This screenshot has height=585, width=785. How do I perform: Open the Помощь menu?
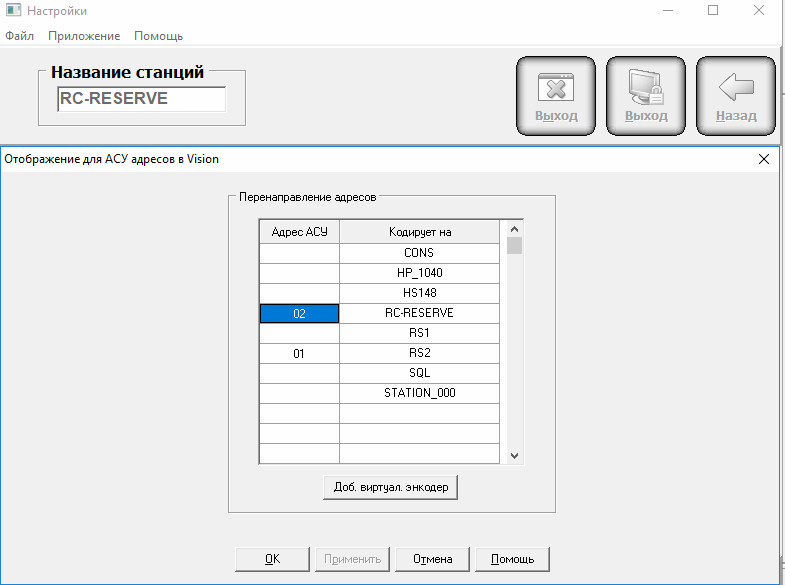158,36
